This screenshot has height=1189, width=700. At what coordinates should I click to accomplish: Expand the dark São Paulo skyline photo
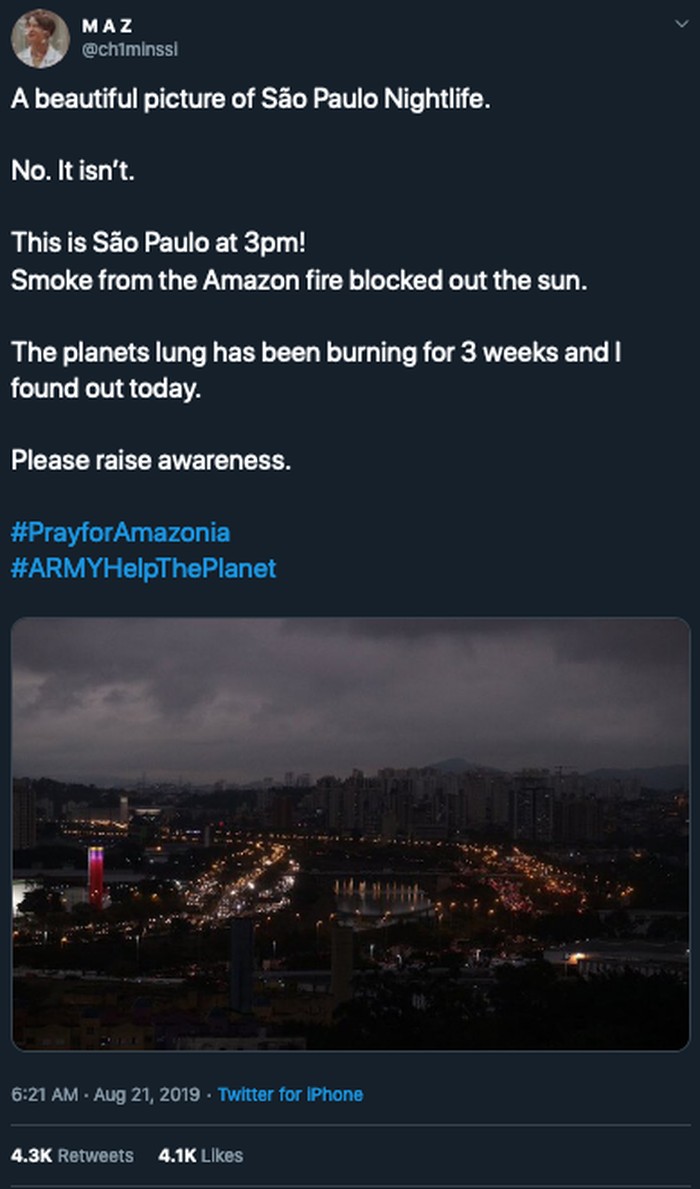coord(350,833)
